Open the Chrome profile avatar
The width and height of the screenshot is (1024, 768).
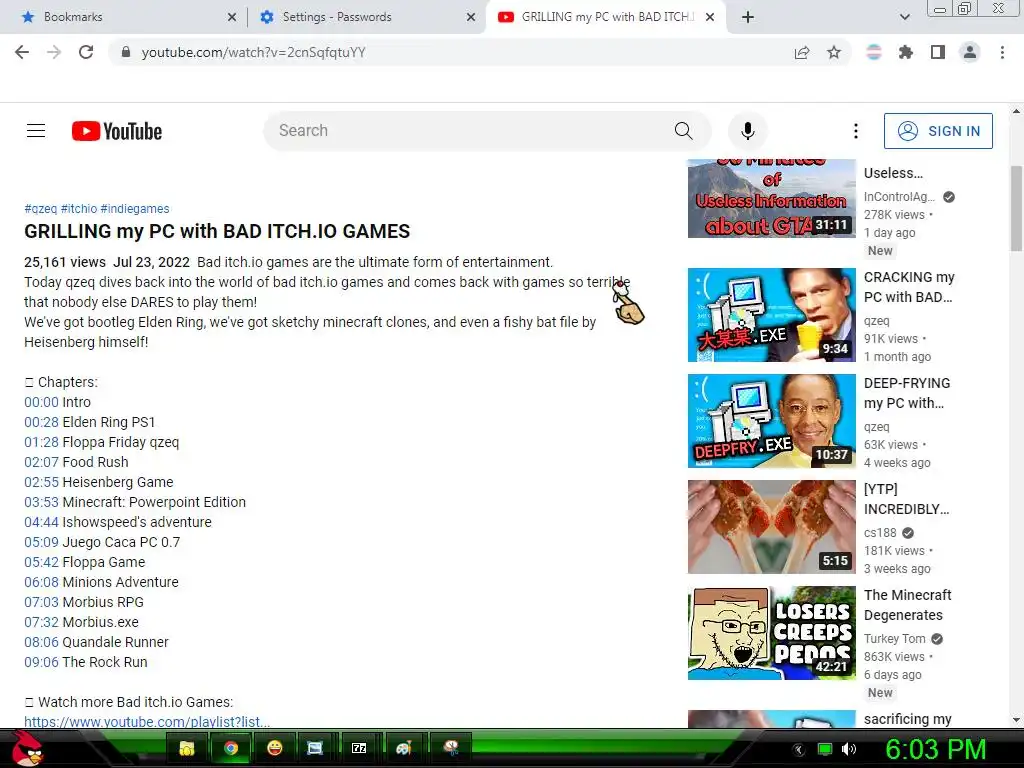coord(970,52)
